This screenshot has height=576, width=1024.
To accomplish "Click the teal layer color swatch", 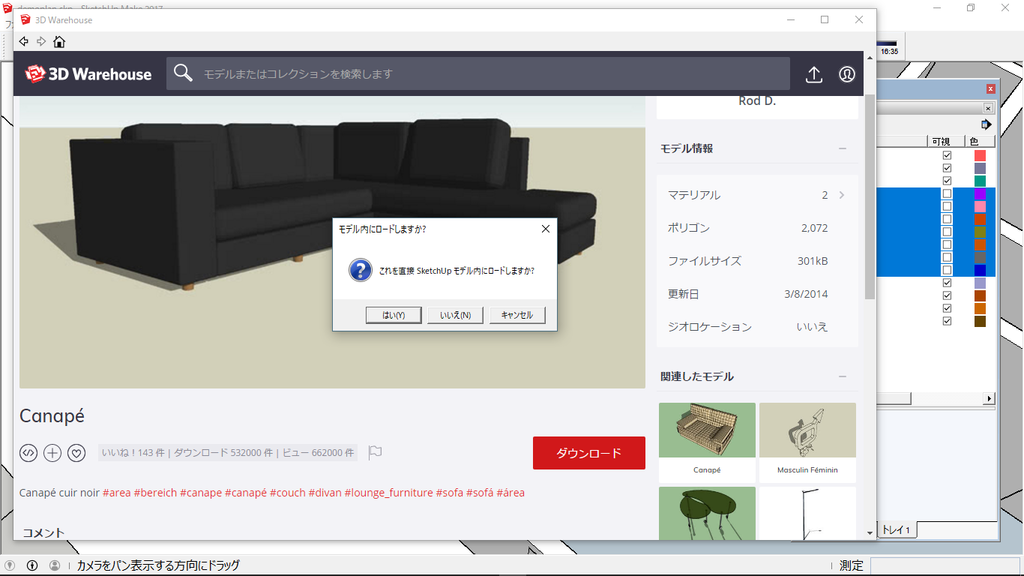I will (x=980, y=181).
